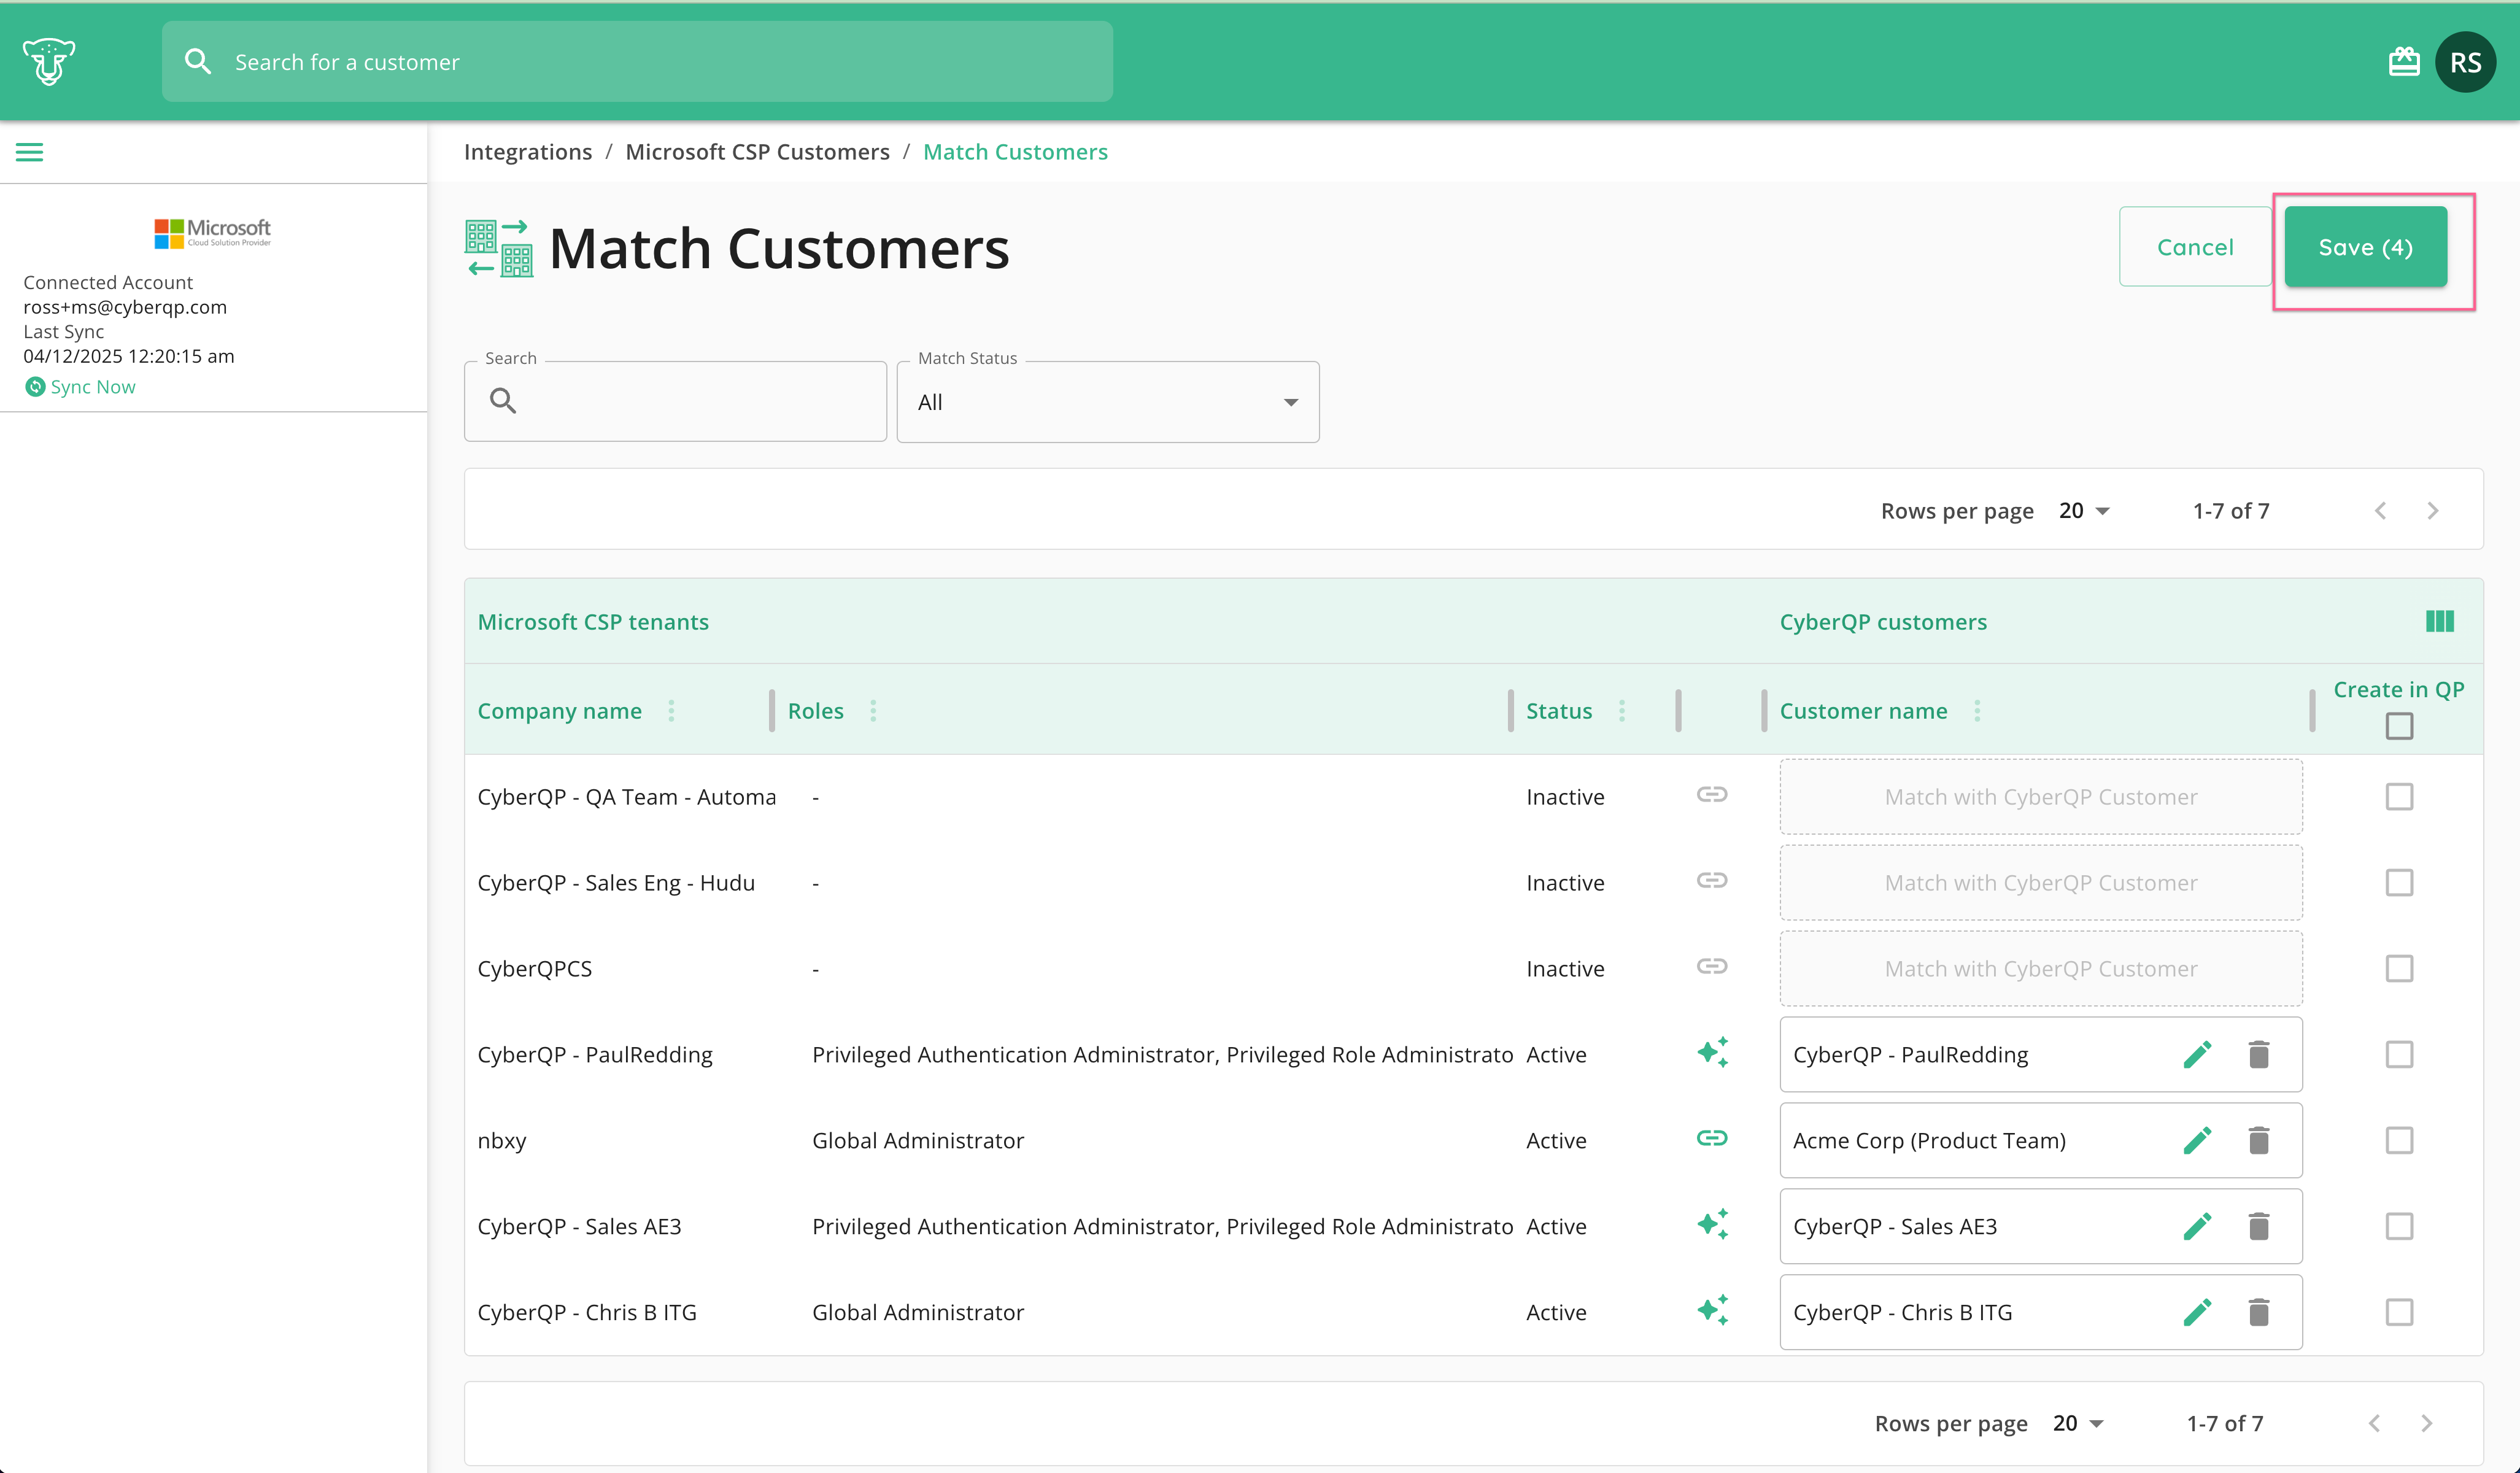Click the nbxy company name cell
Image resolution: width=2520 pixels, height=1473 pixels.
tap(502, 1141)
